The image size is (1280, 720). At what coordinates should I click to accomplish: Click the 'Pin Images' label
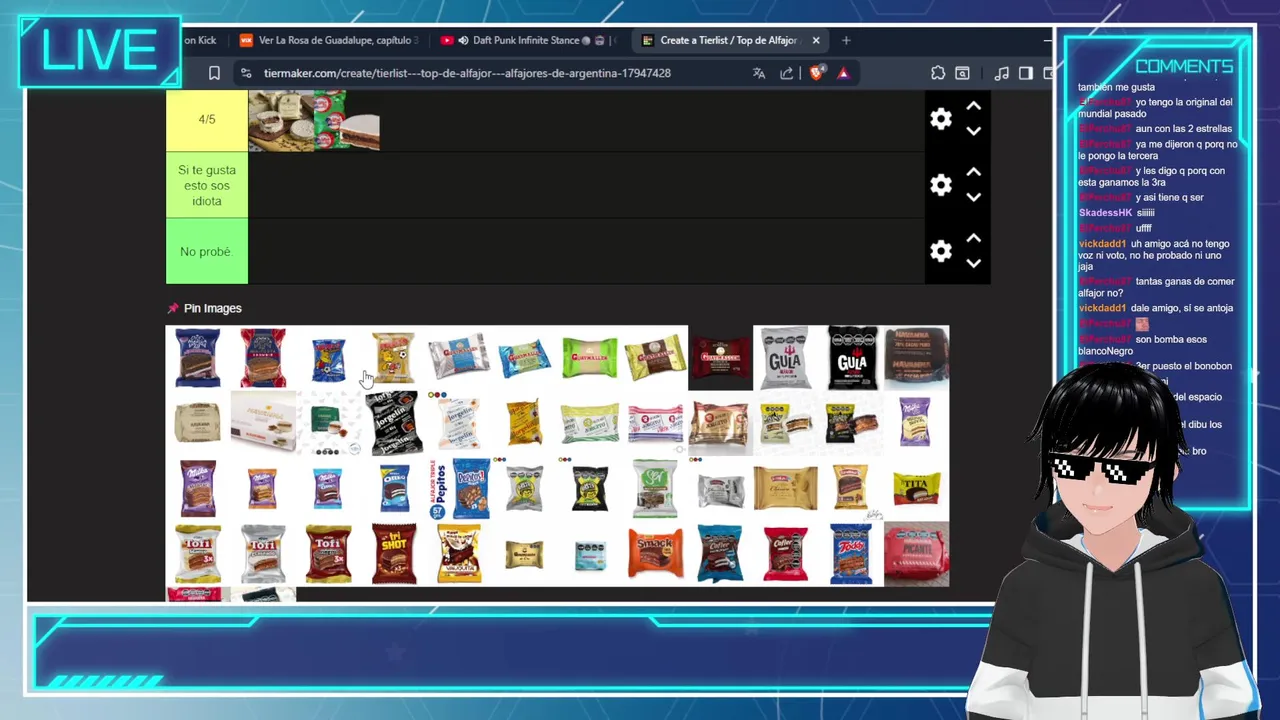[x=212, y=308]
